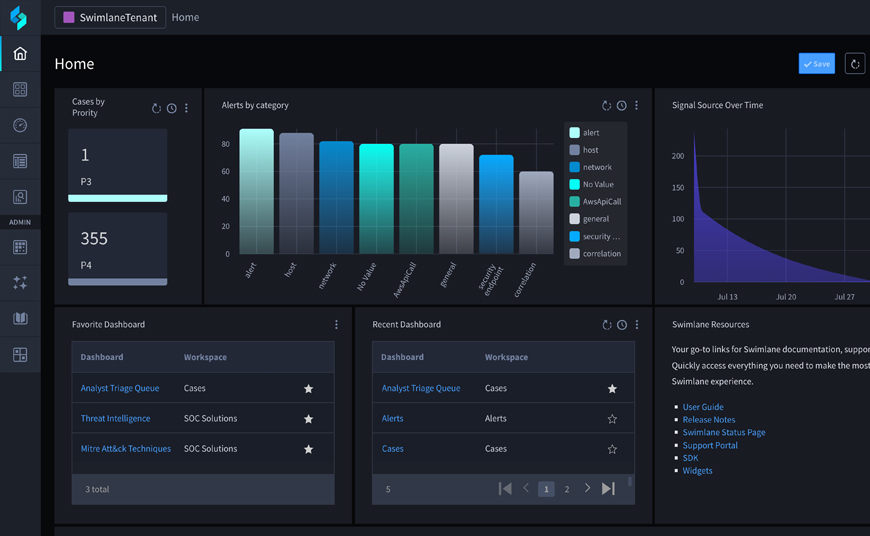Unfavorite Threat Intelligence dashboard star
This screenshot has width=870, height=536.
pyautogui.click(x=308, y=419)
